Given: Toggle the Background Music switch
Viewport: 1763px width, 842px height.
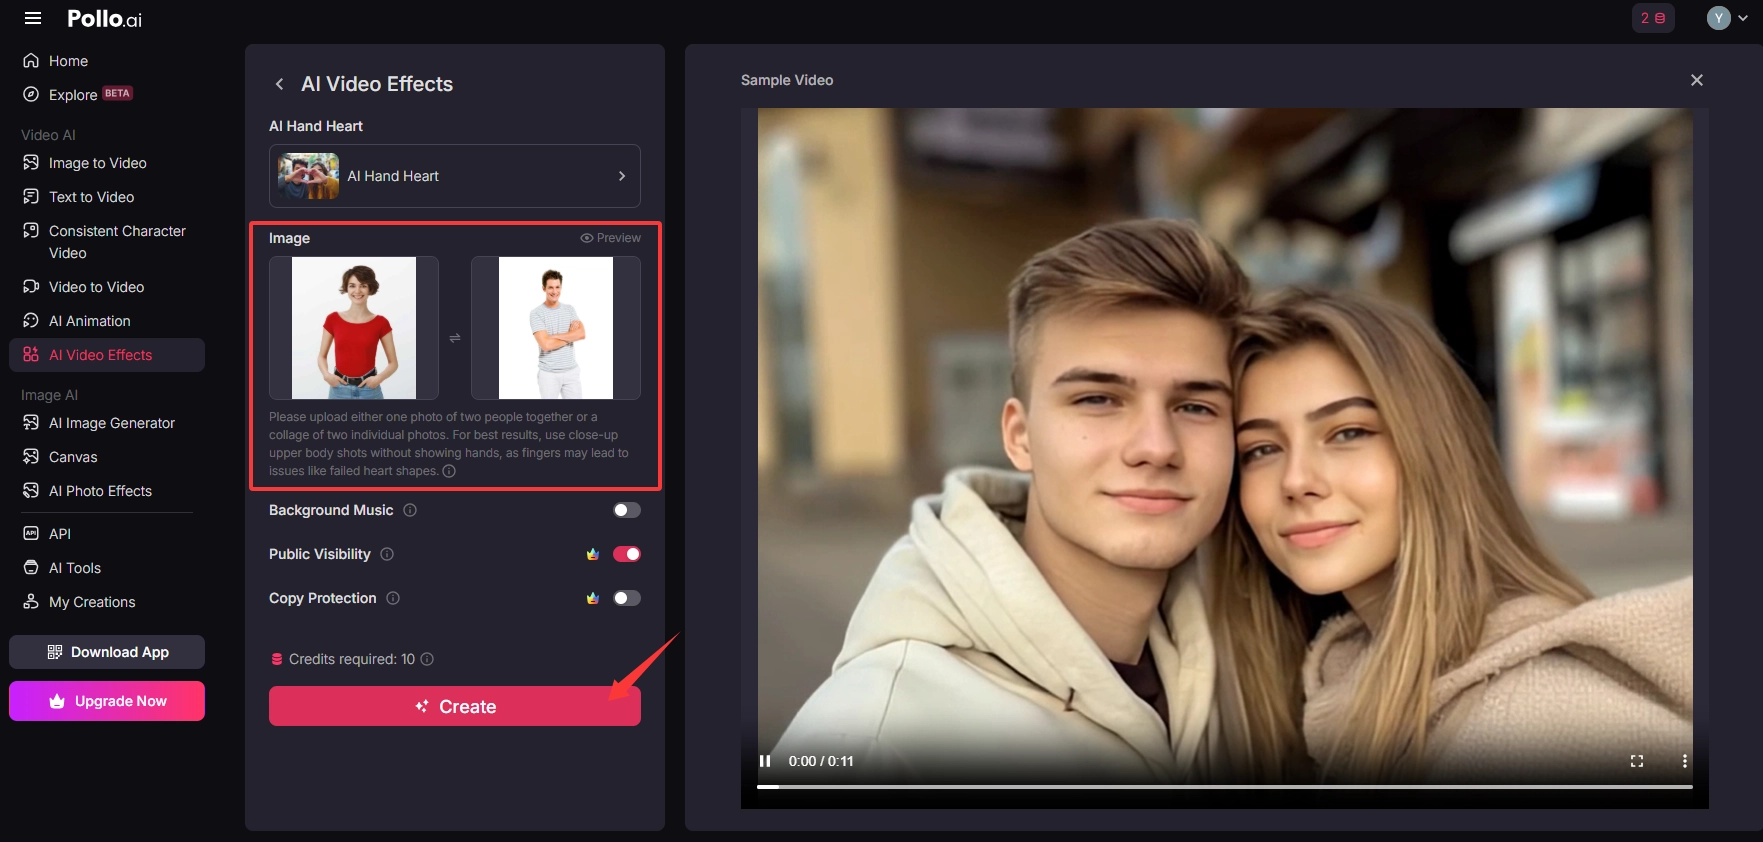Looking at the screenshot, I should pos(627,510).
